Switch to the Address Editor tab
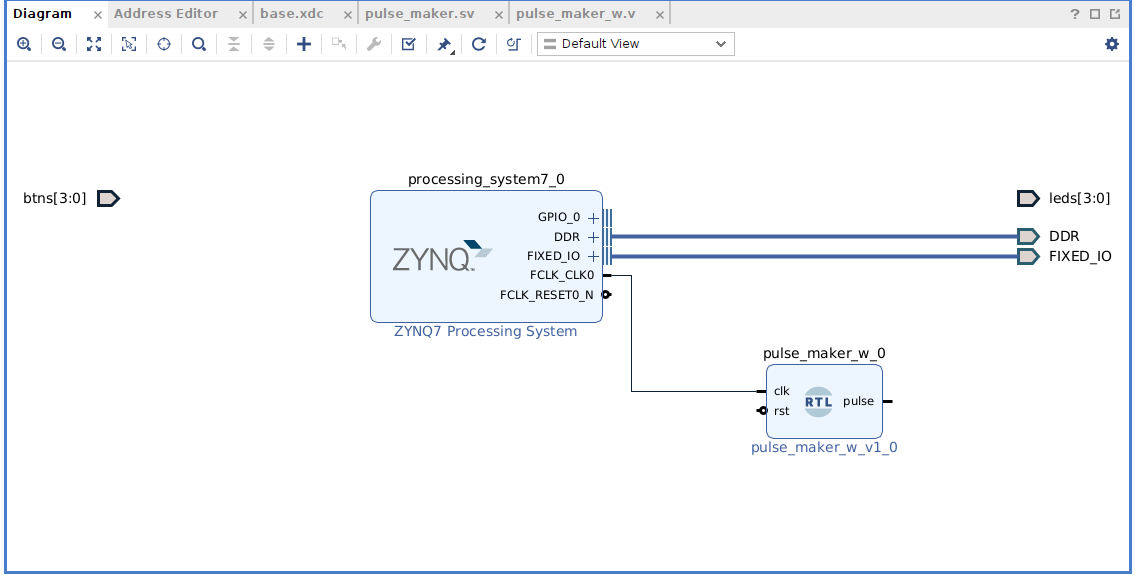The width and height of the screenshot is (1135, 575). [166, 14]
